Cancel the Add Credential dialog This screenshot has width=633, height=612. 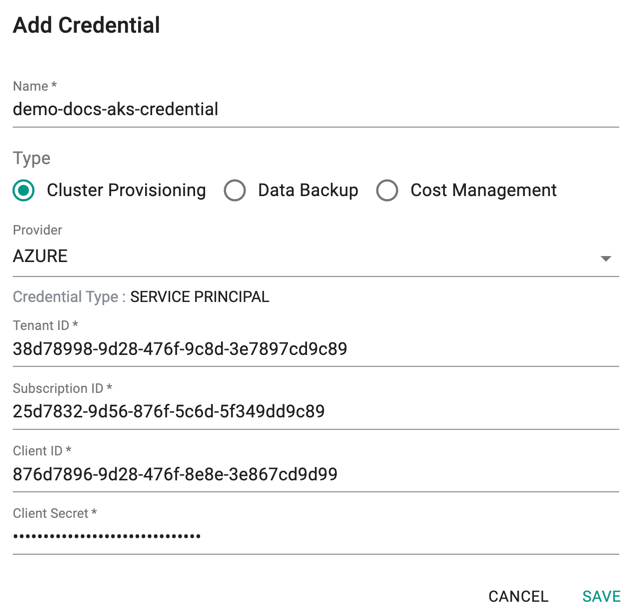click(518, 597)
